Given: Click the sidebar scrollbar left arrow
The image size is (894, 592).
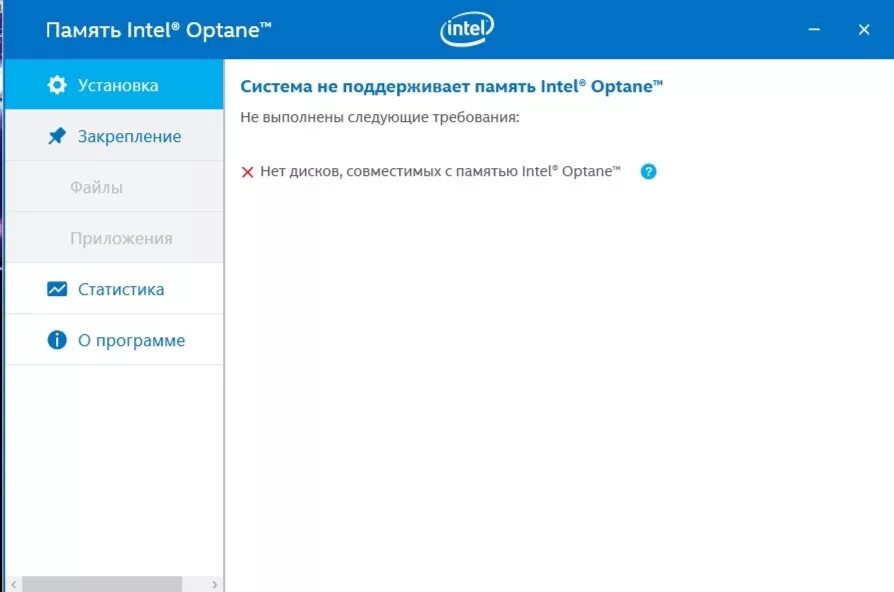Looking at the screenshot, I should (14, 584).
